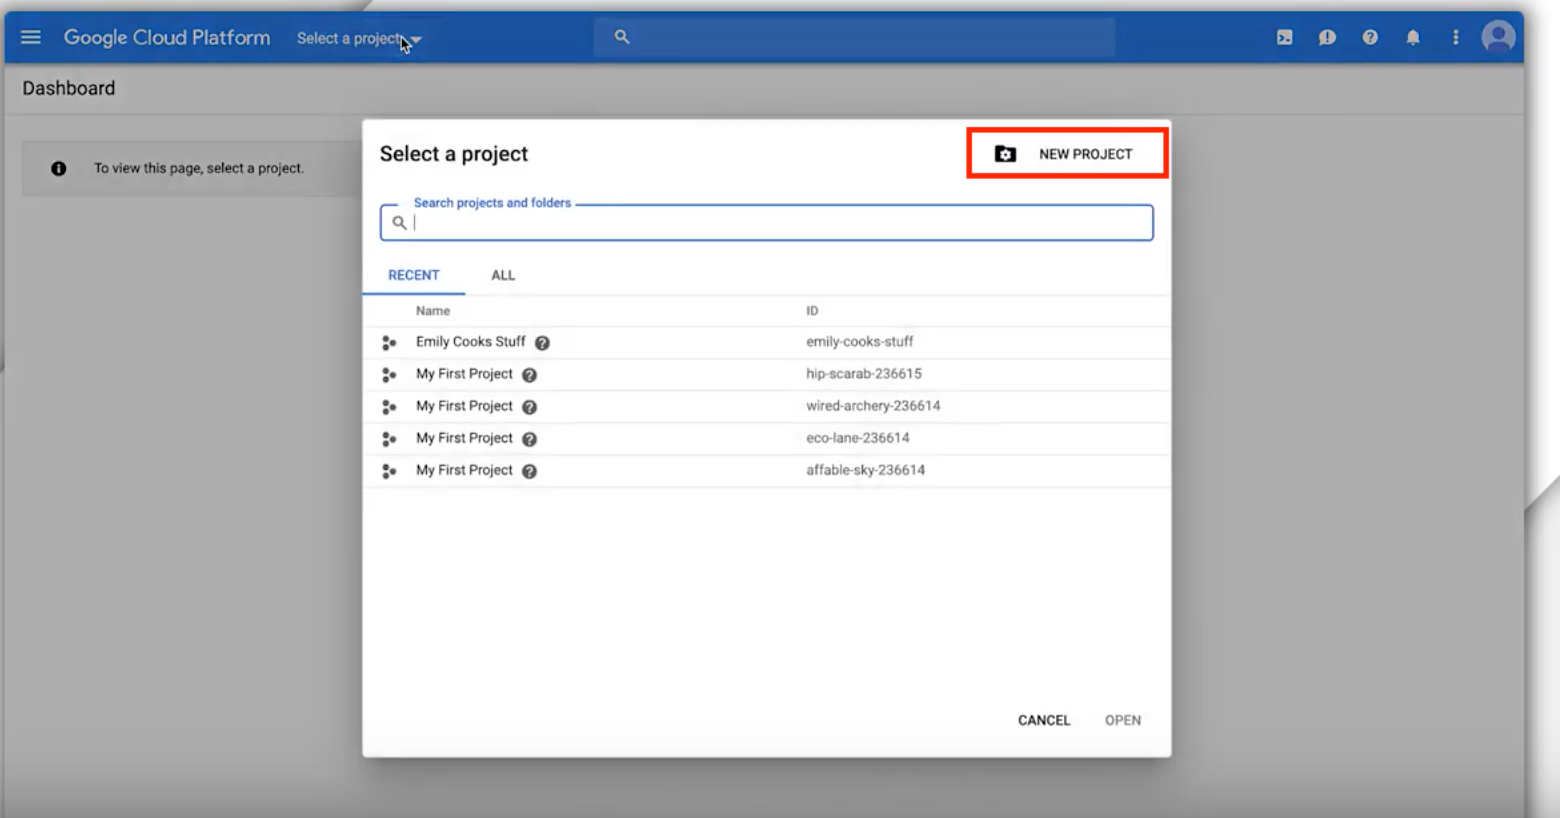Select the eco-lane-236614 ID

coord(858,438)
